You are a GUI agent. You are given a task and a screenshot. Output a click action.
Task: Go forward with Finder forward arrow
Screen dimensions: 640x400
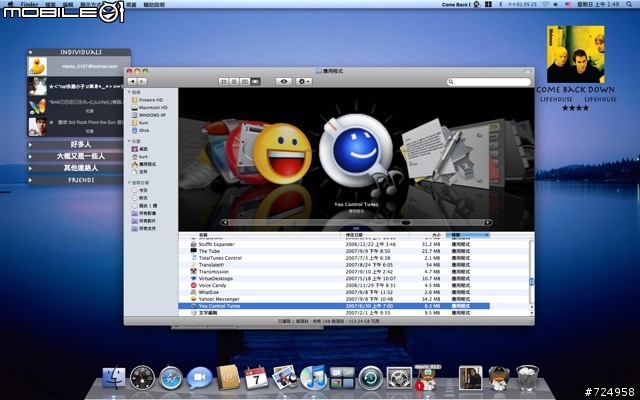pyautogui.click(x=142, y=82)
